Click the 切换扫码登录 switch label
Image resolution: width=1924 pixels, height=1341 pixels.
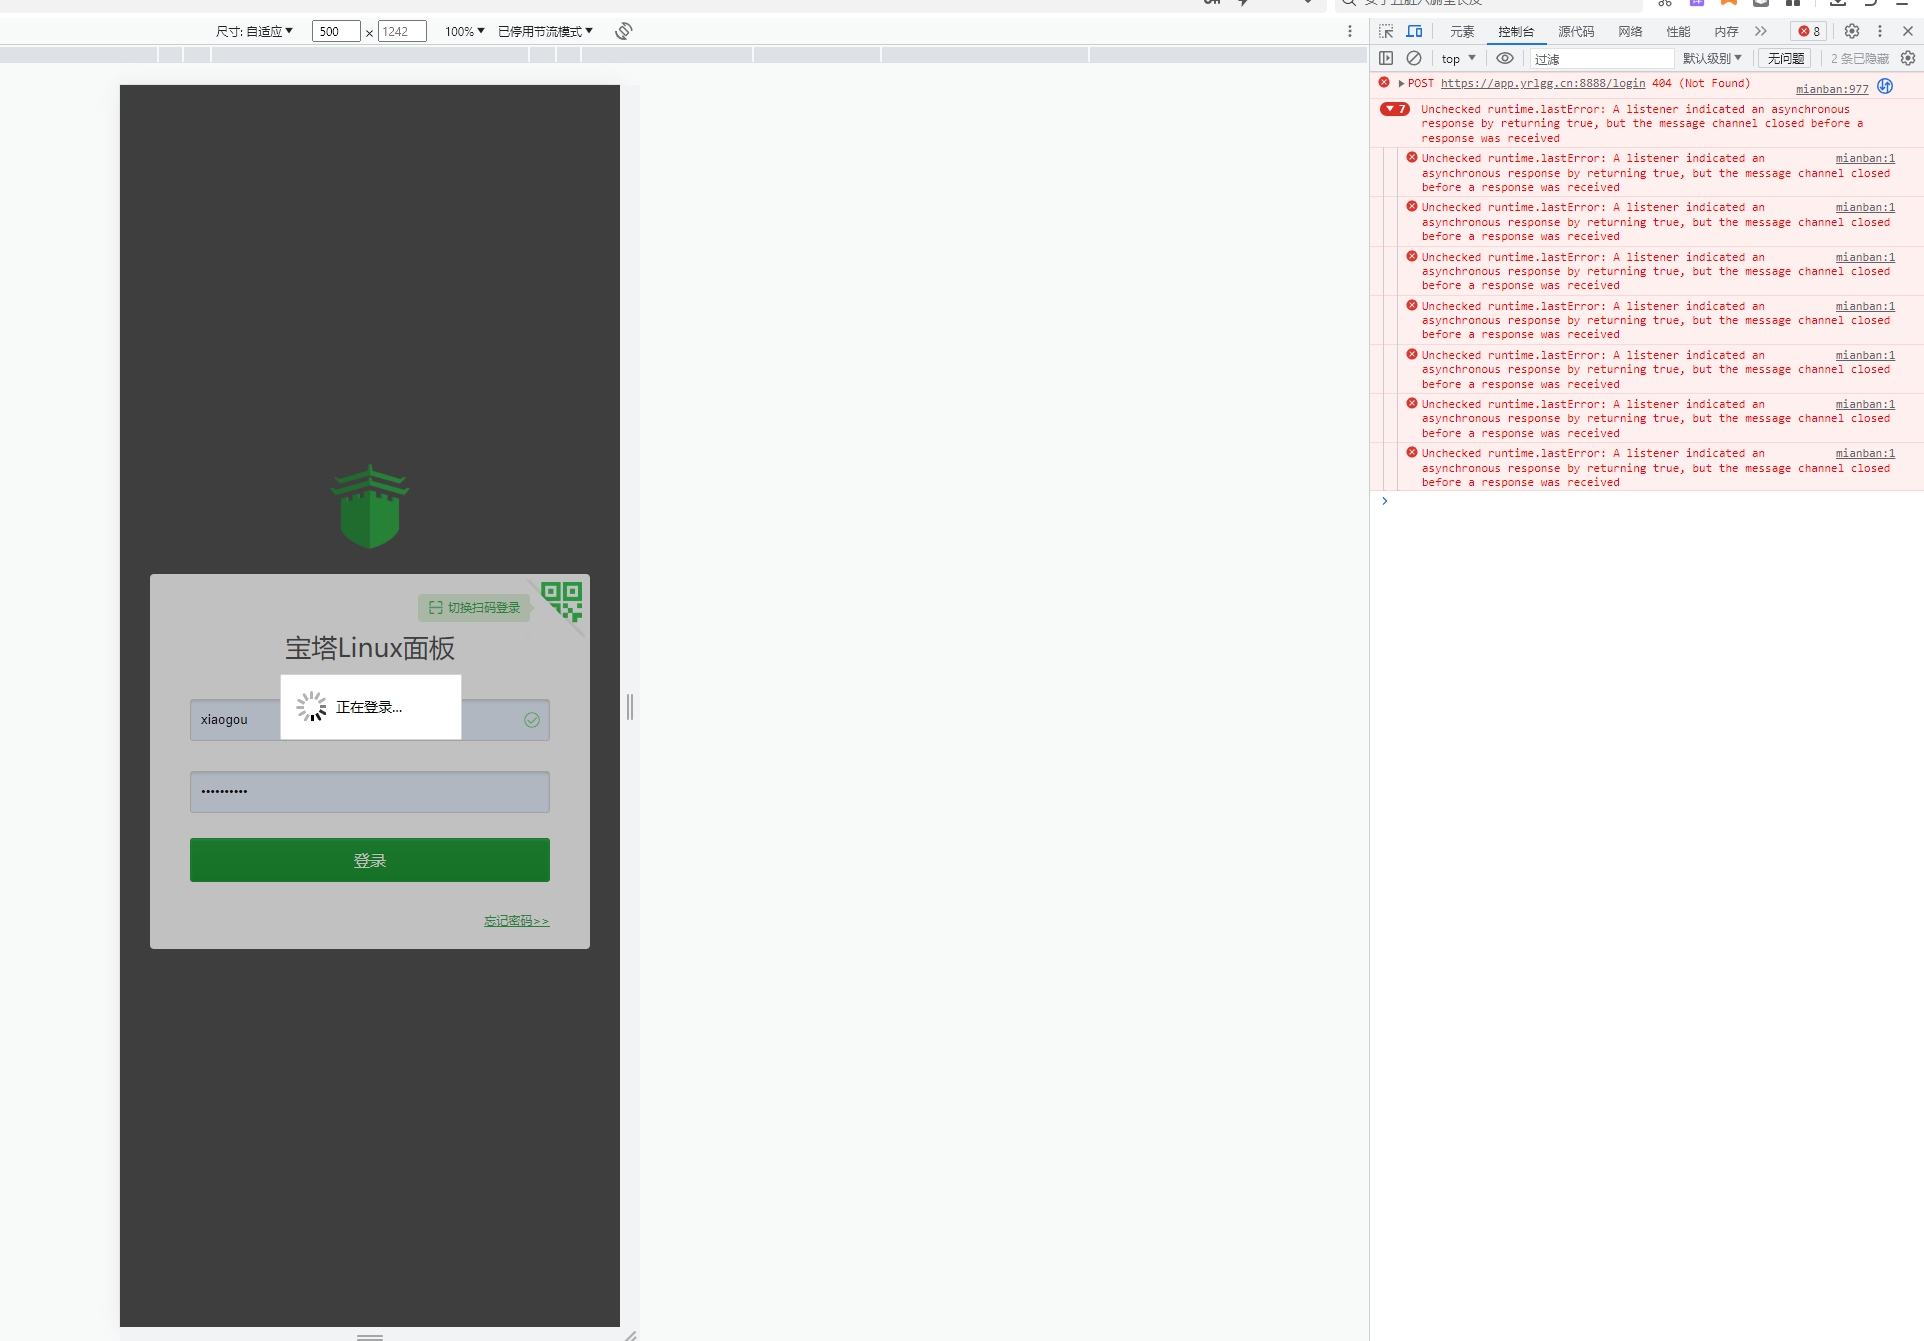474,607
